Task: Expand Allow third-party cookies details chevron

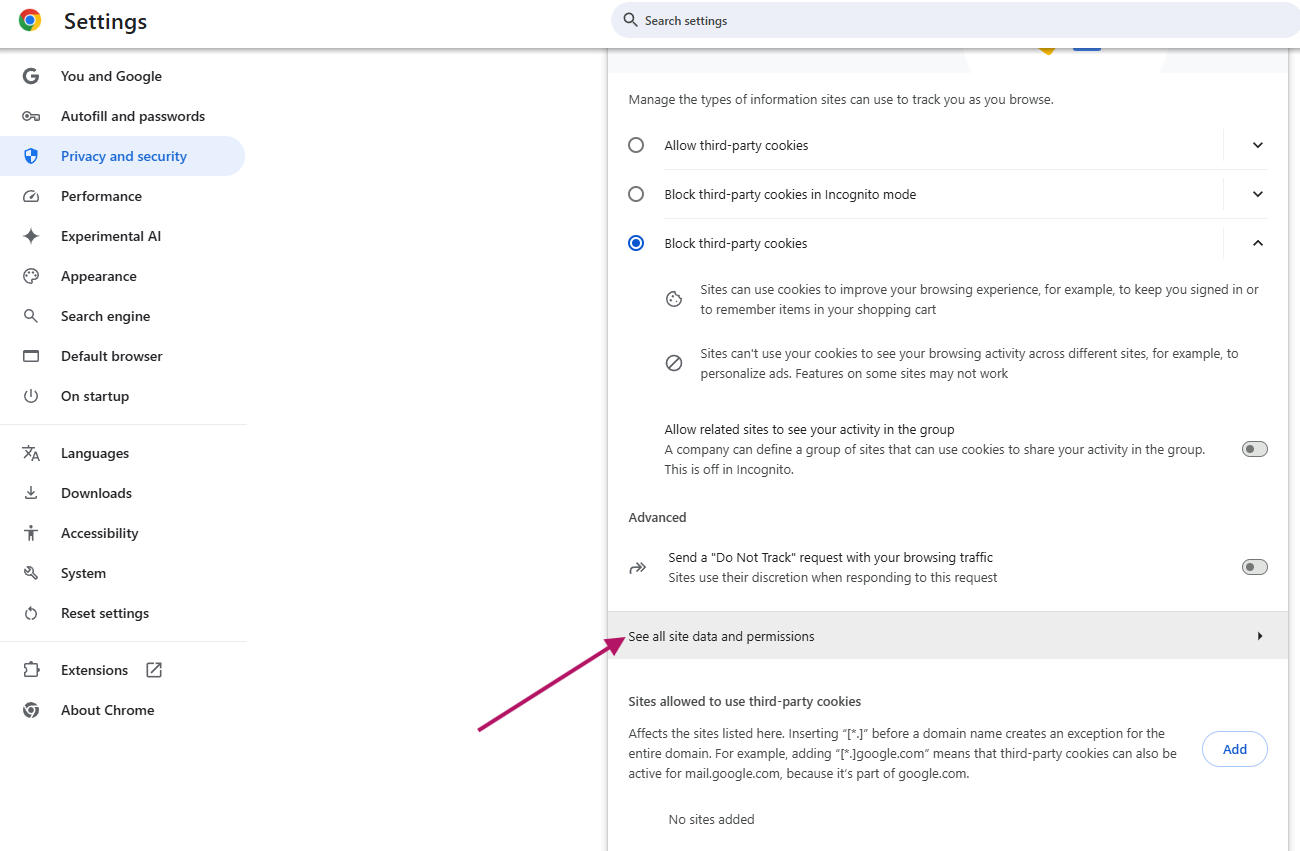Action: (x=1258, y=145)
